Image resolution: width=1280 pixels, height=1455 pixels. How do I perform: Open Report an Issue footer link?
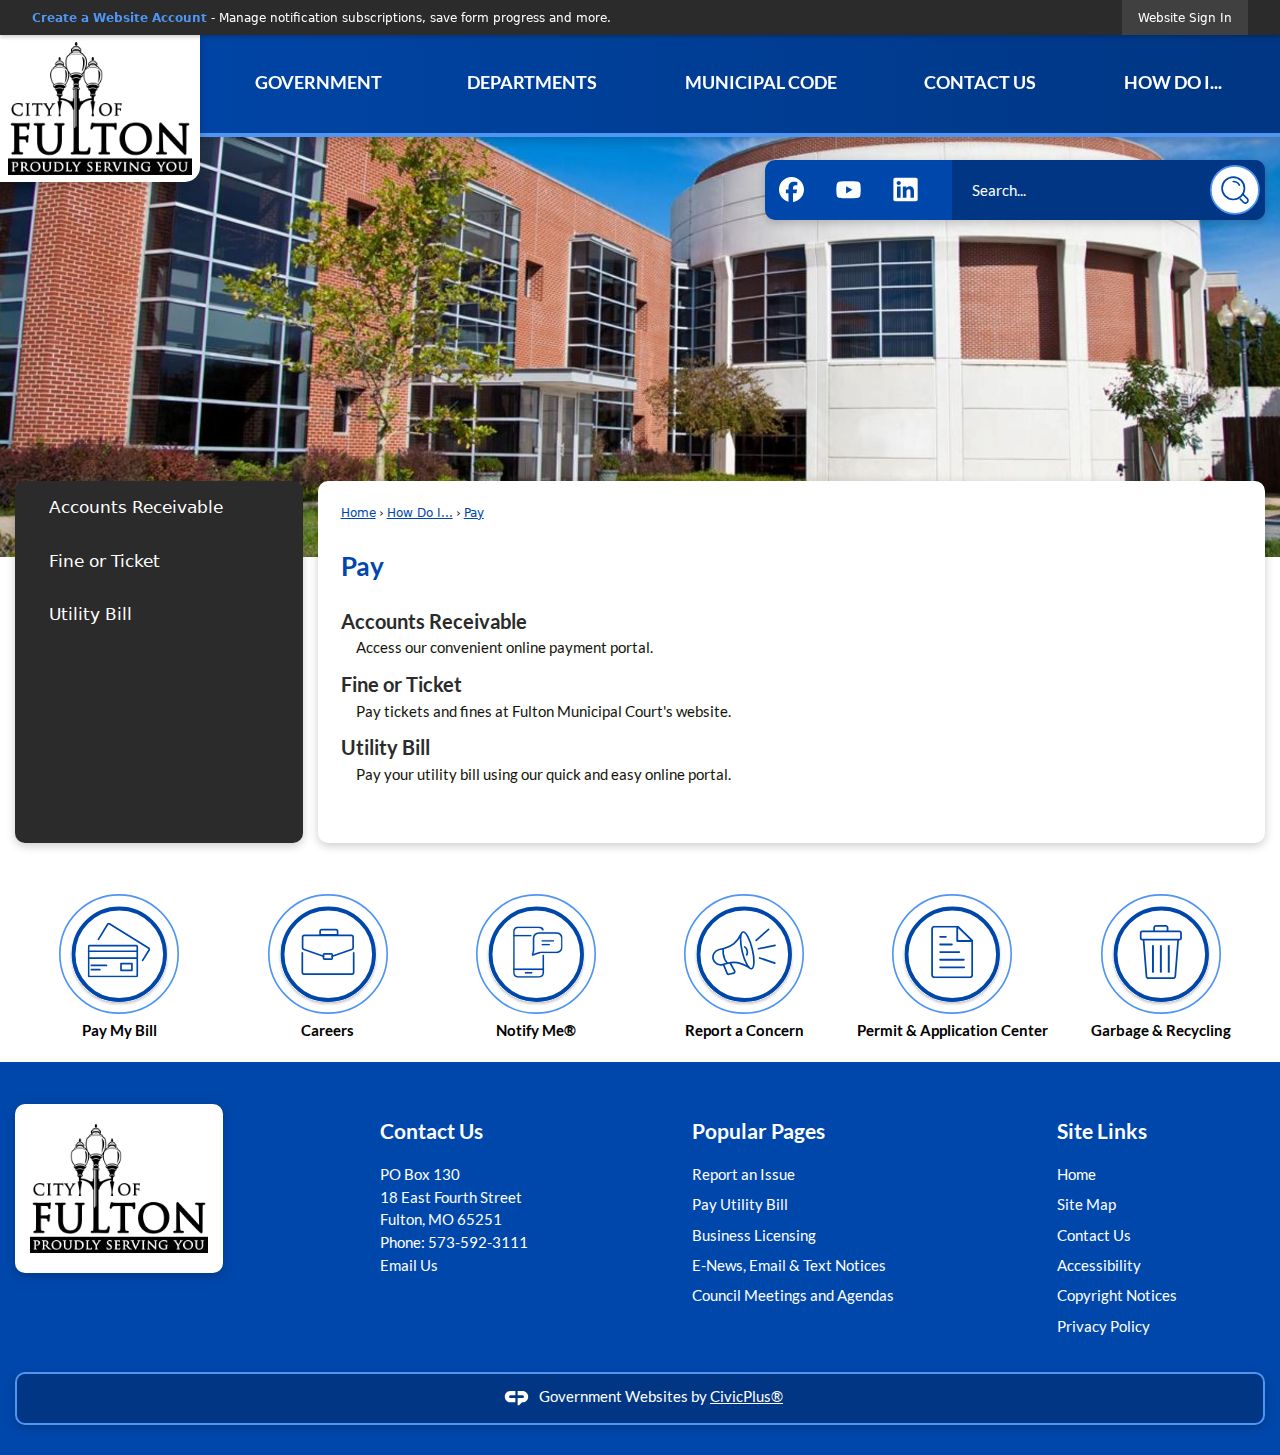point(743,1175)
